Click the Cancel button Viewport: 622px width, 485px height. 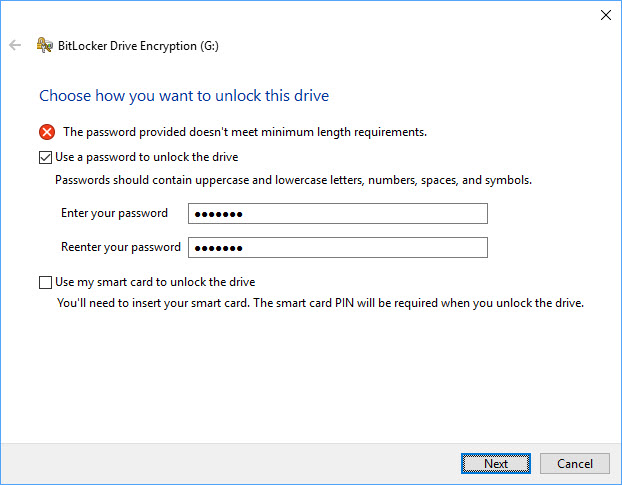point(575,464)
